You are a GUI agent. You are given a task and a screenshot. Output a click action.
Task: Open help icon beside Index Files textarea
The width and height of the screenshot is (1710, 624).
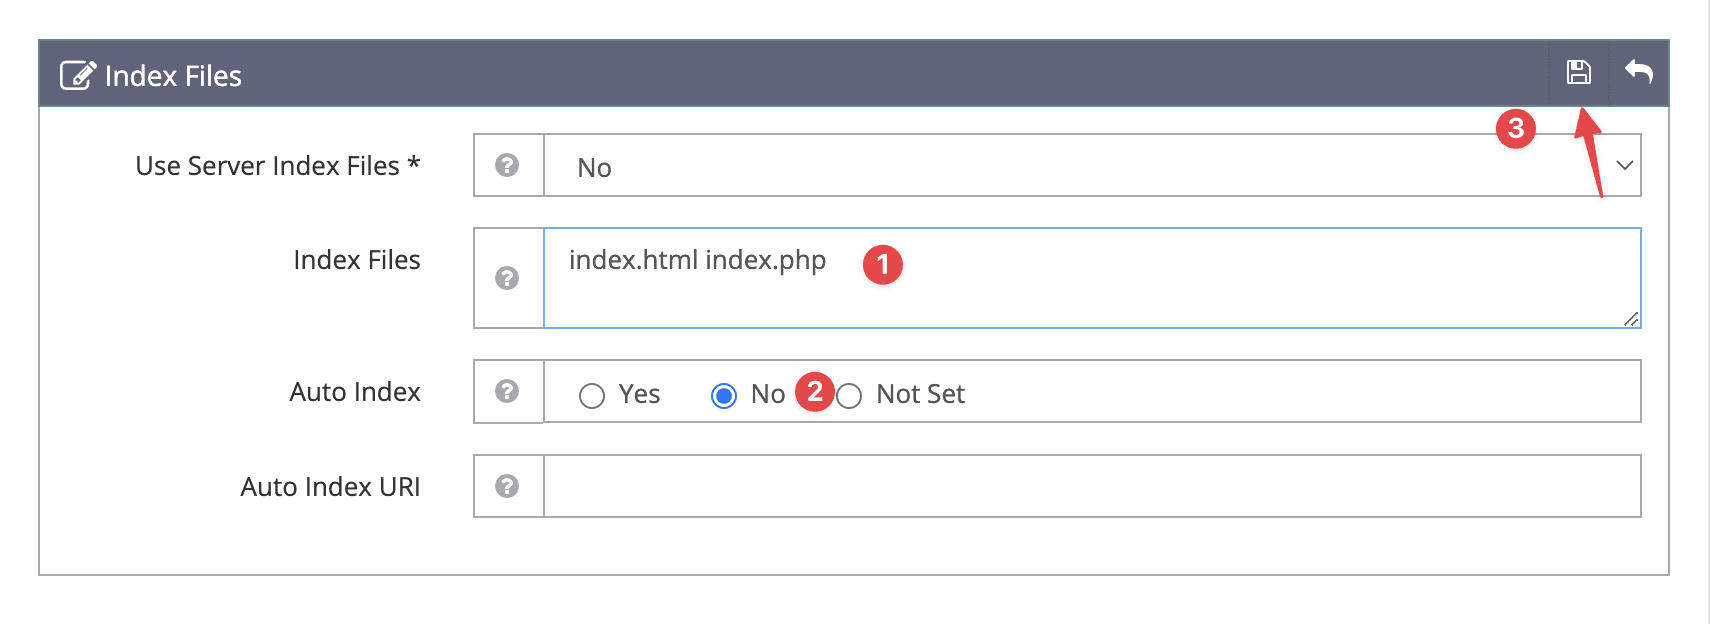click(x=507, y=278)
